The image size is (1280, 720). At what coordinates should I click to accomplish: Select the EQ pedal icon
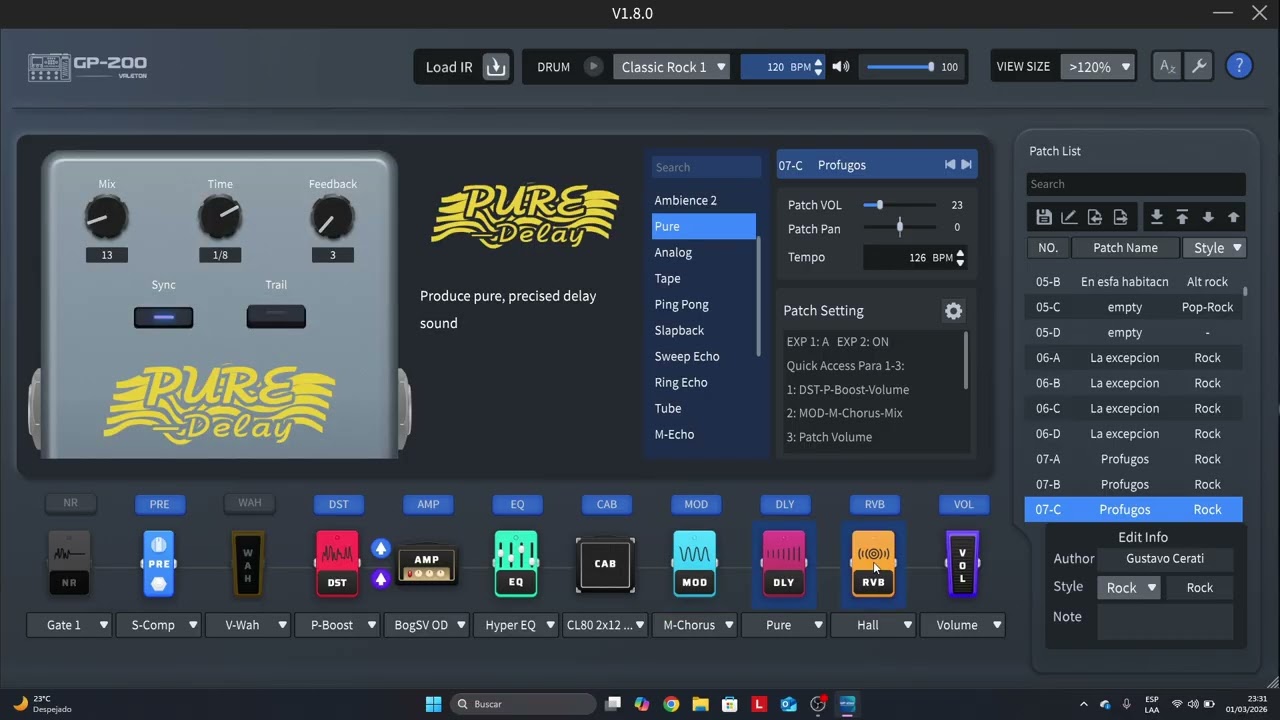pos(516,564)
